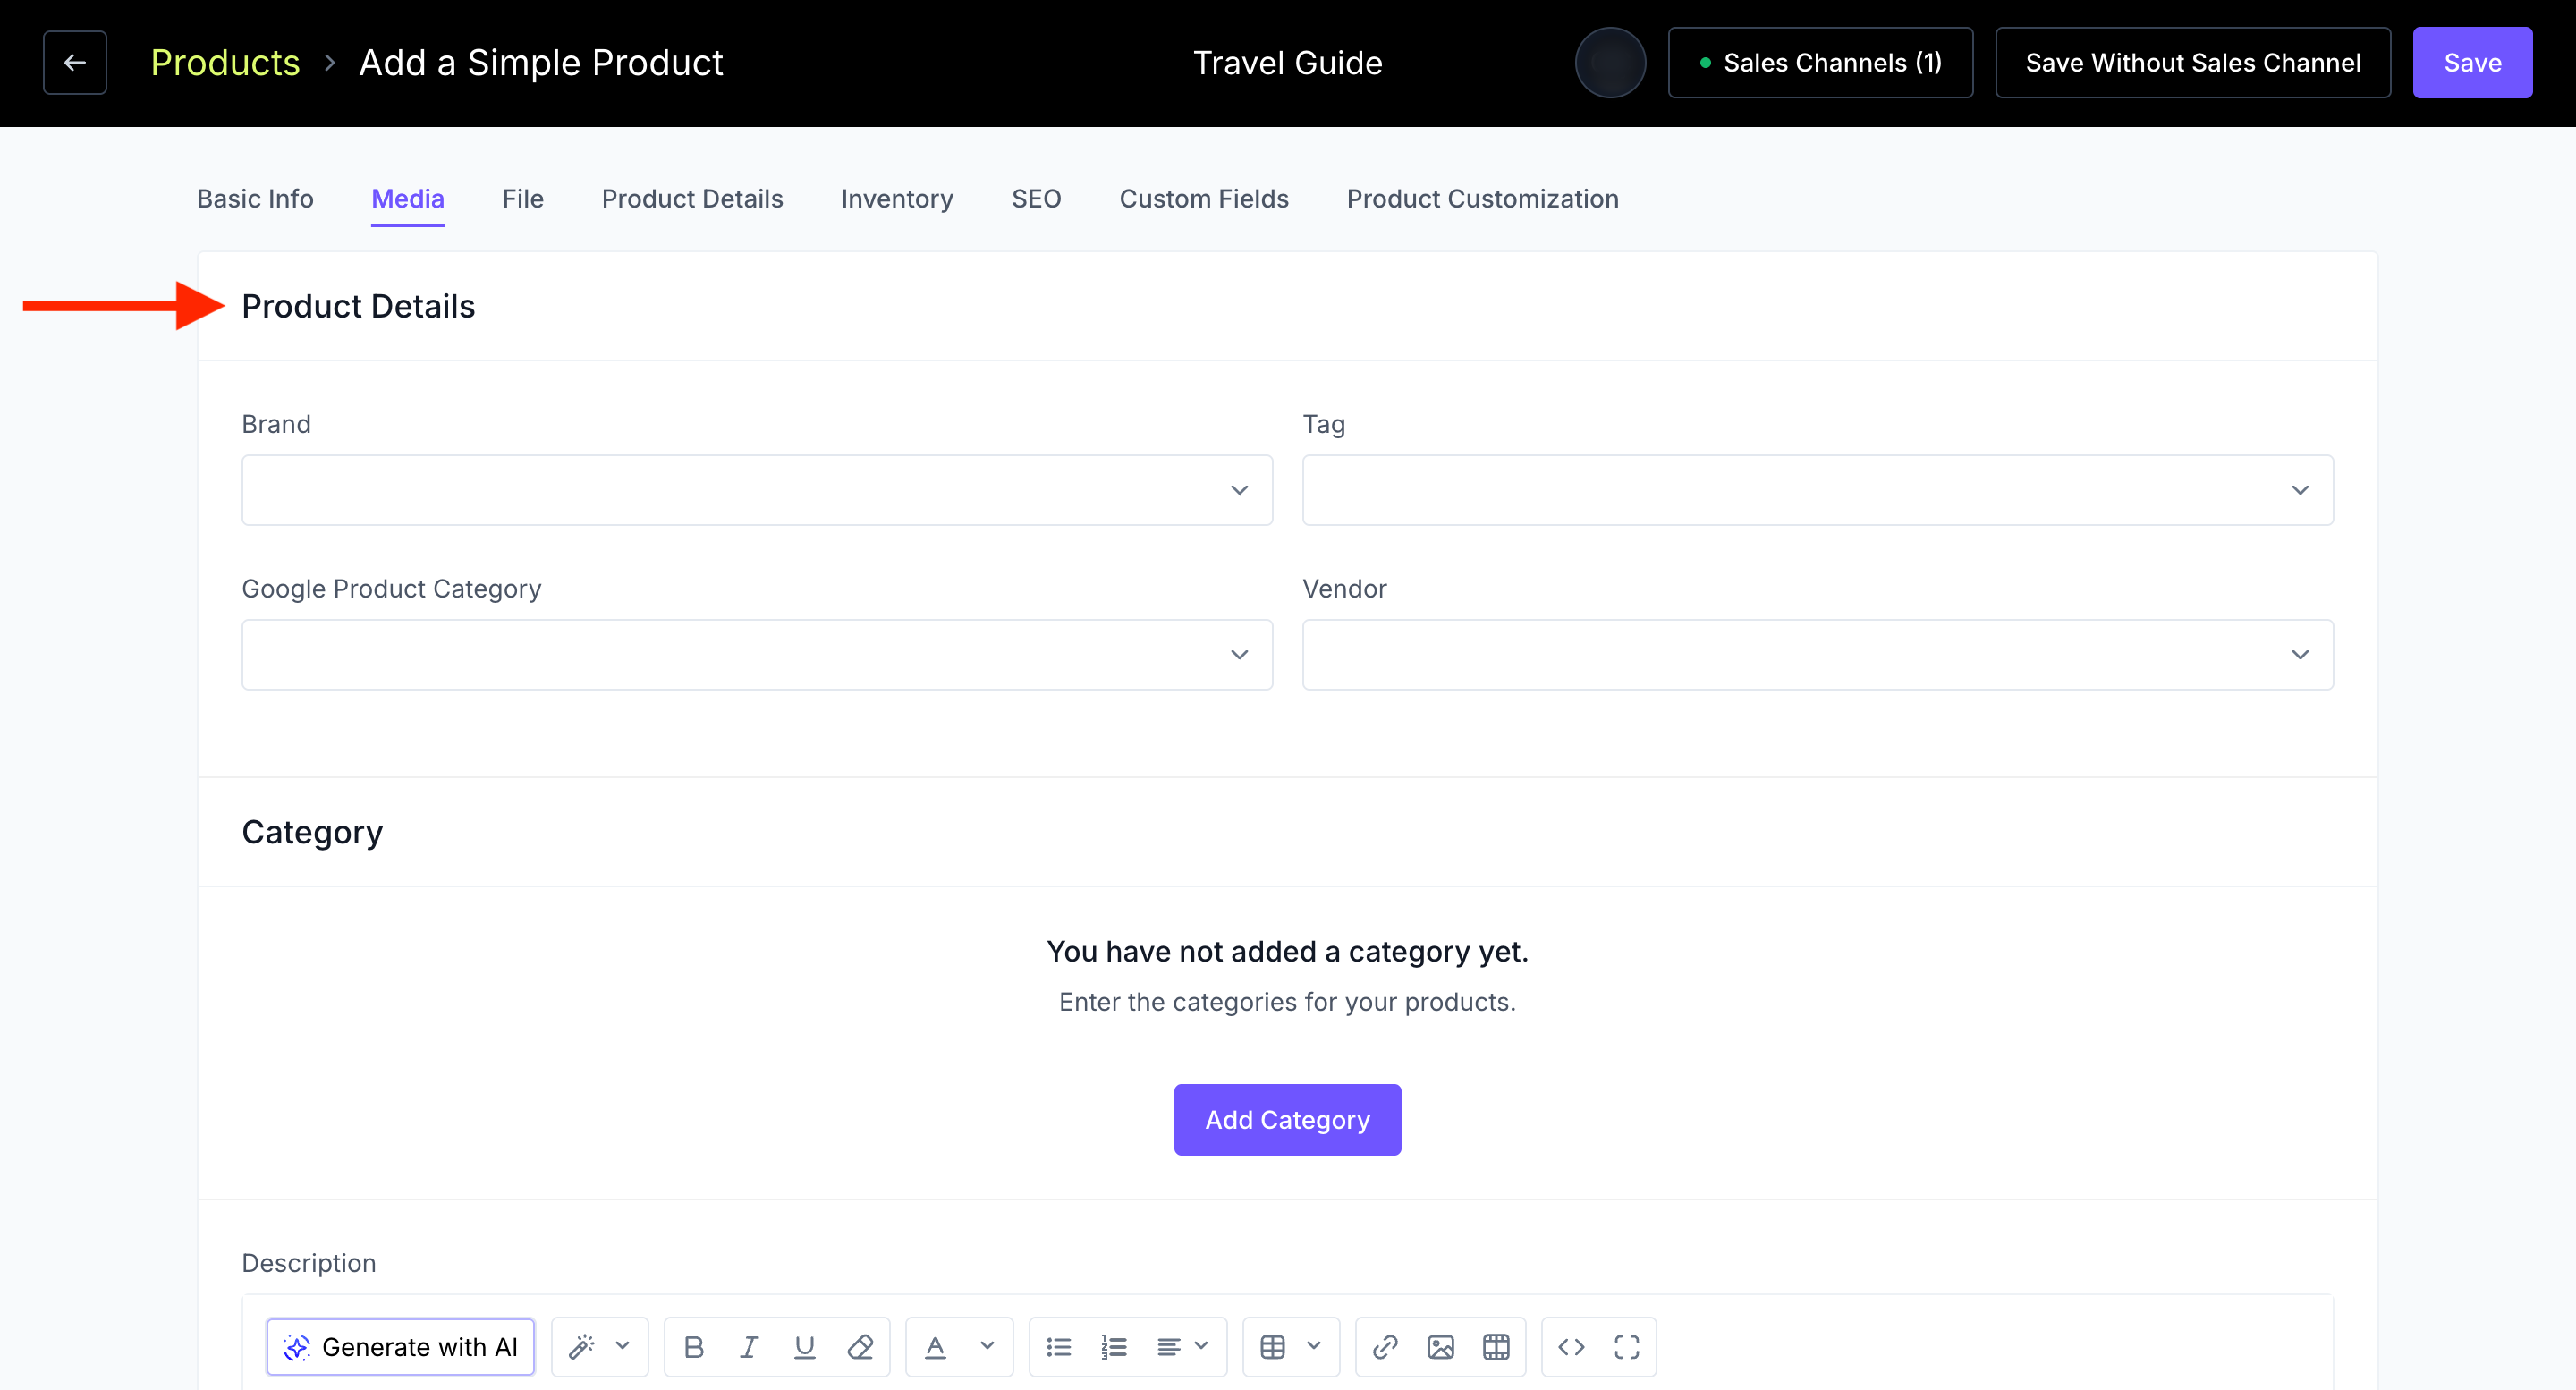Click the paragraph alignment icon
2576x1390 pixels.
coord(1168,1347)
